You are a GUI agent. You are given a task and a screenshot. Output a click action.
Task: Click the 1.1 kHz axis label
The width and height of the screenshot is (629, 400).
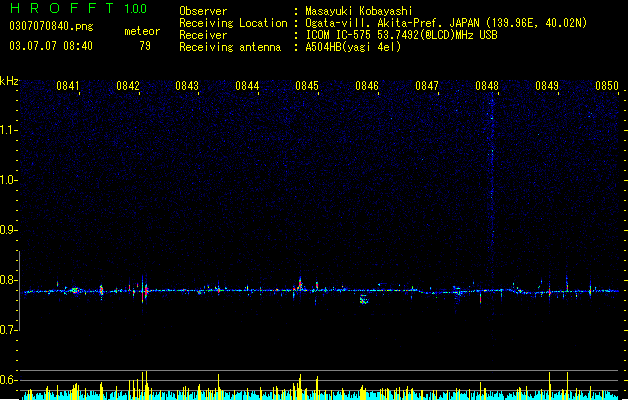[x=9, y=130]
